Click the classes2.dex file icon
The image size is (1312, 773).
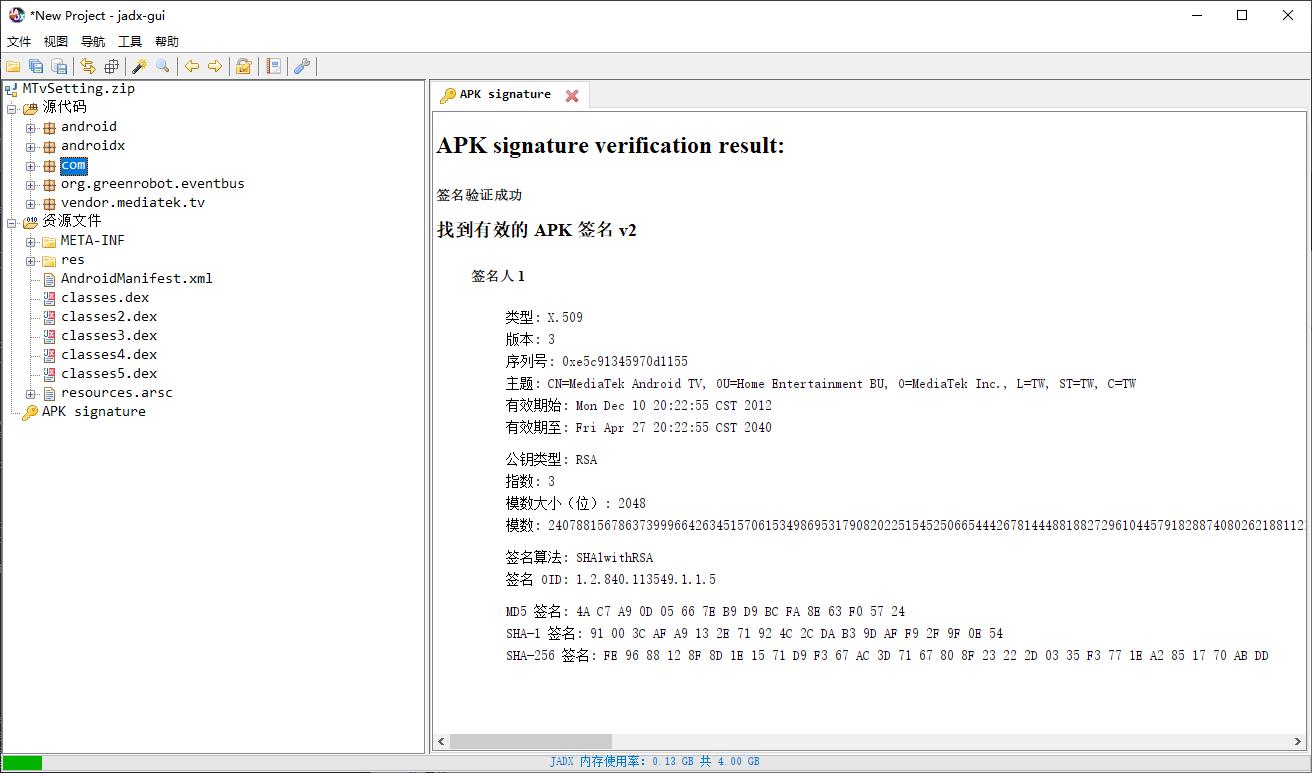point(49,317)
